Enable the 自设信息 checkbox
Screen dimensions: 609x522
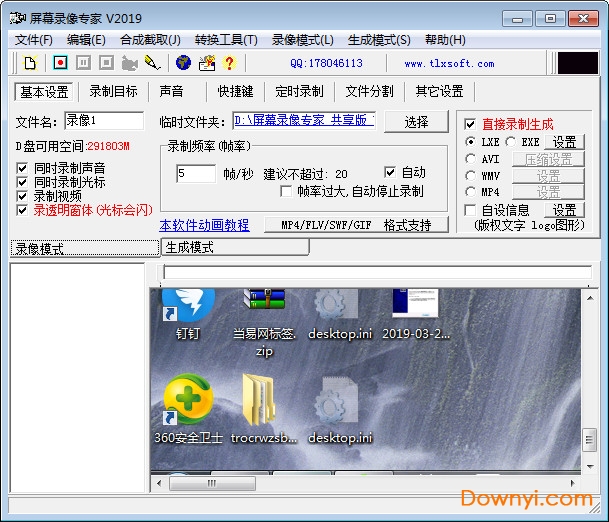[470, 211]
